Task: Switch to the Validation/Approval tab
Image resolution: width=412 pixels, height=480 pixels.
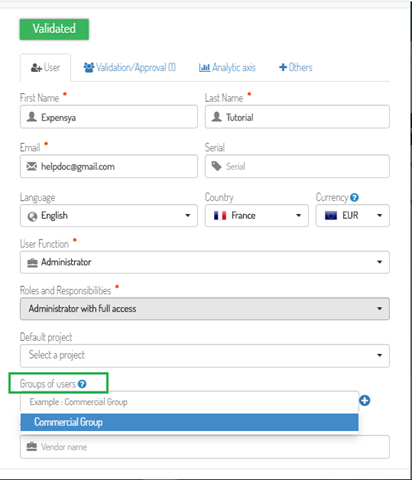Action: [x=130, y=68]
